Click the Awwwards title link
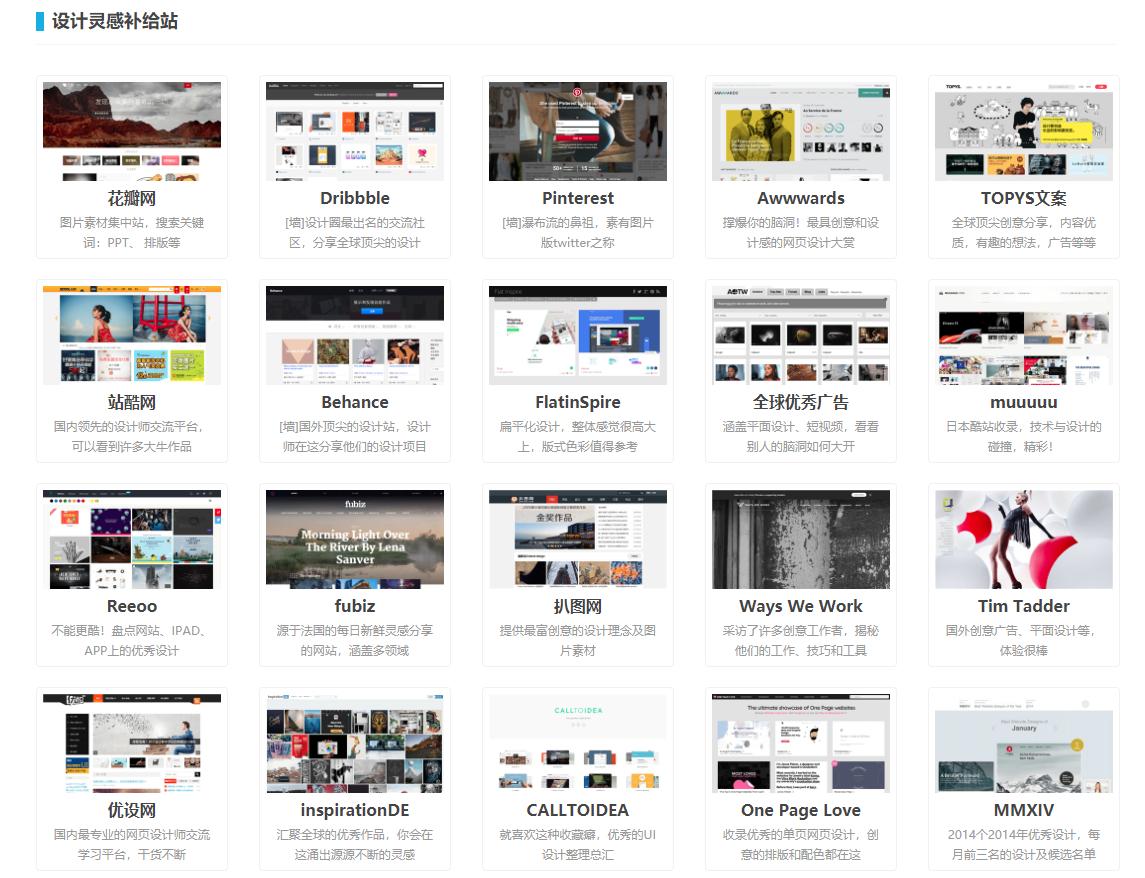The height and width of the screenshot is (878, 1145). pos(801,198)
